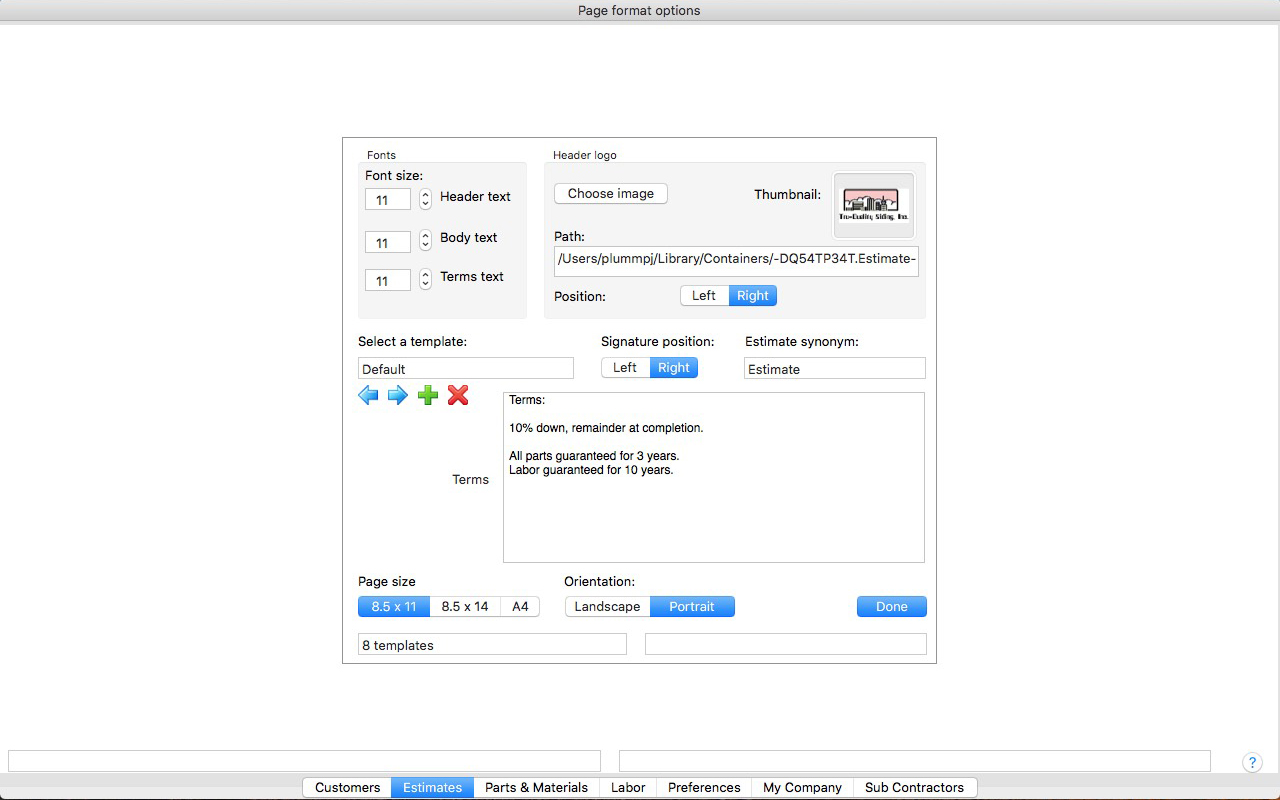Click the Done button
This screenshot has width=1280, height=800.
coord(891,607)
